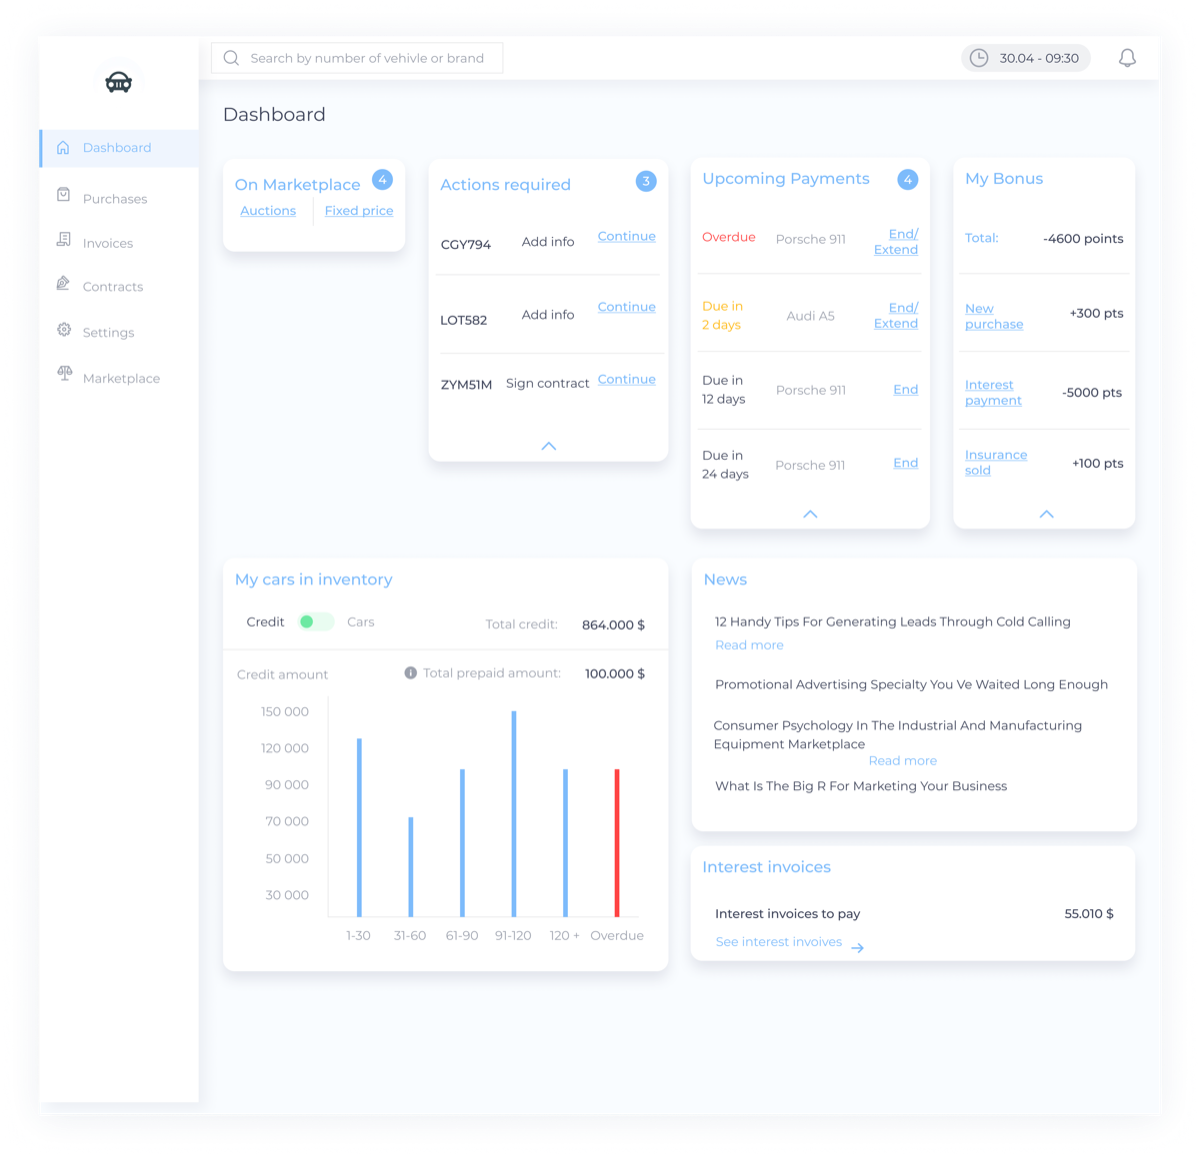Image resolution: width=1200 pixels, height=1154 pixels.
Task: Click the Purchases bag icon
Action: (63, 195)
